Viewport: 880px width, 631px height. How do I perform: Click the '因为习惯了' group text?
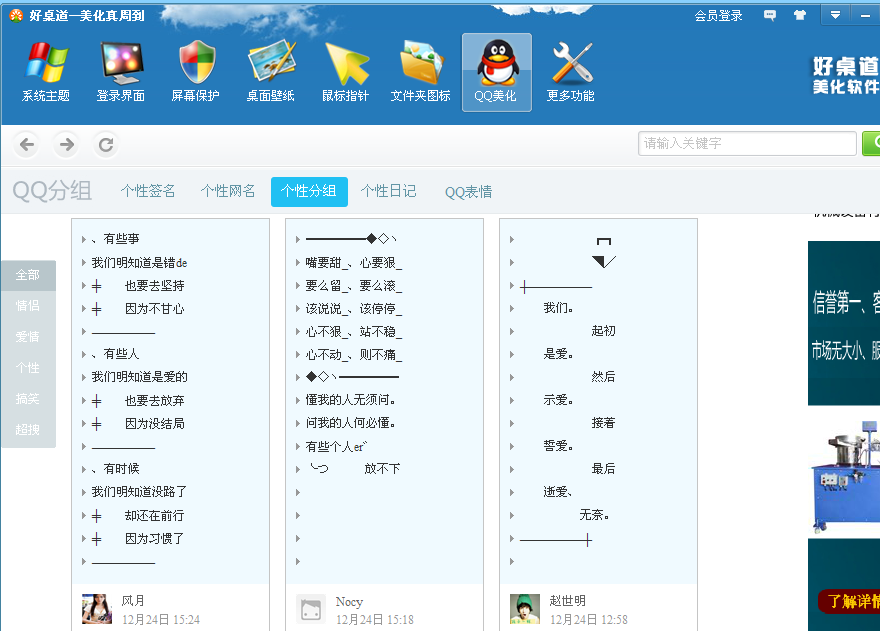(154, 539)
